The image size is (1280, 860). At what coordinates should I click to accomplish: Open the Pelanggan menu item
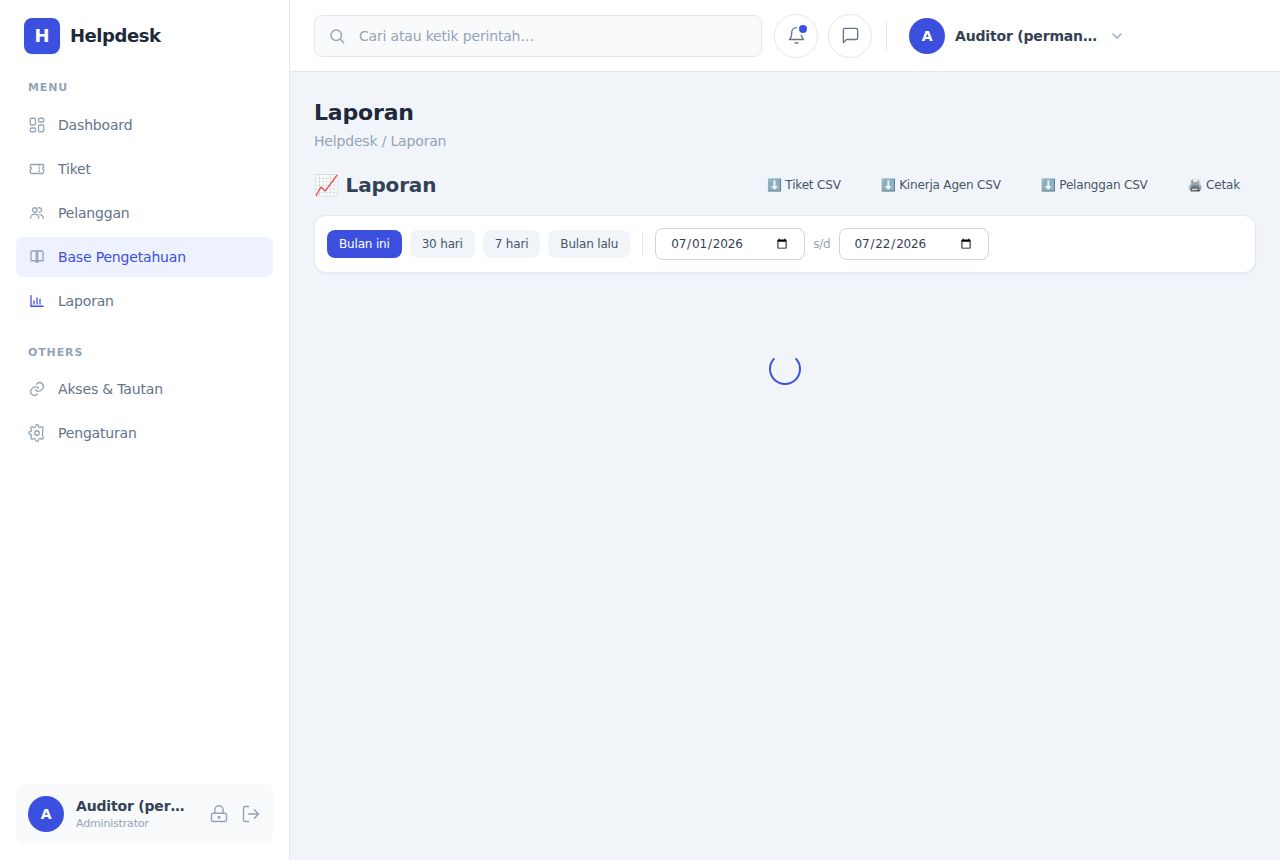144,213
